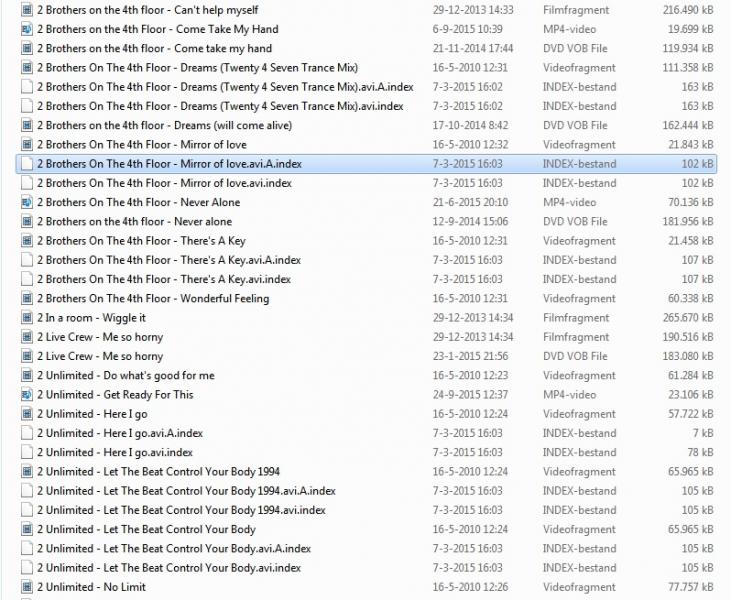The image size is (731, 600).
Task: Select file name '2 Unlimited - Here I go.avi.index'
Action: click(x=115, y=452)
